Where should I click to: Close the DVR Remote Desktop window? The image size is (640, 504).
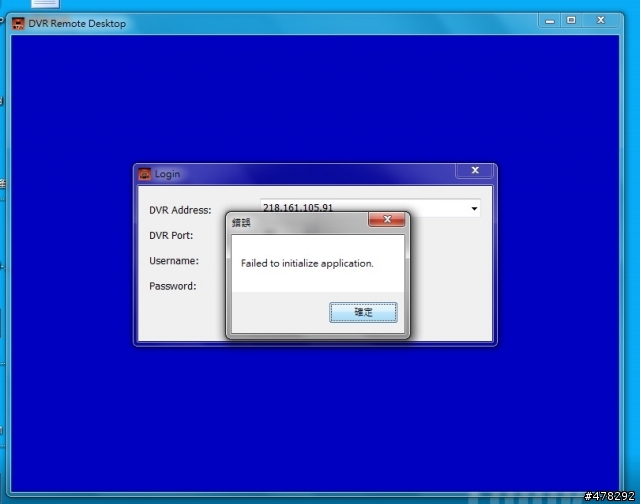[x=600, y=20]
